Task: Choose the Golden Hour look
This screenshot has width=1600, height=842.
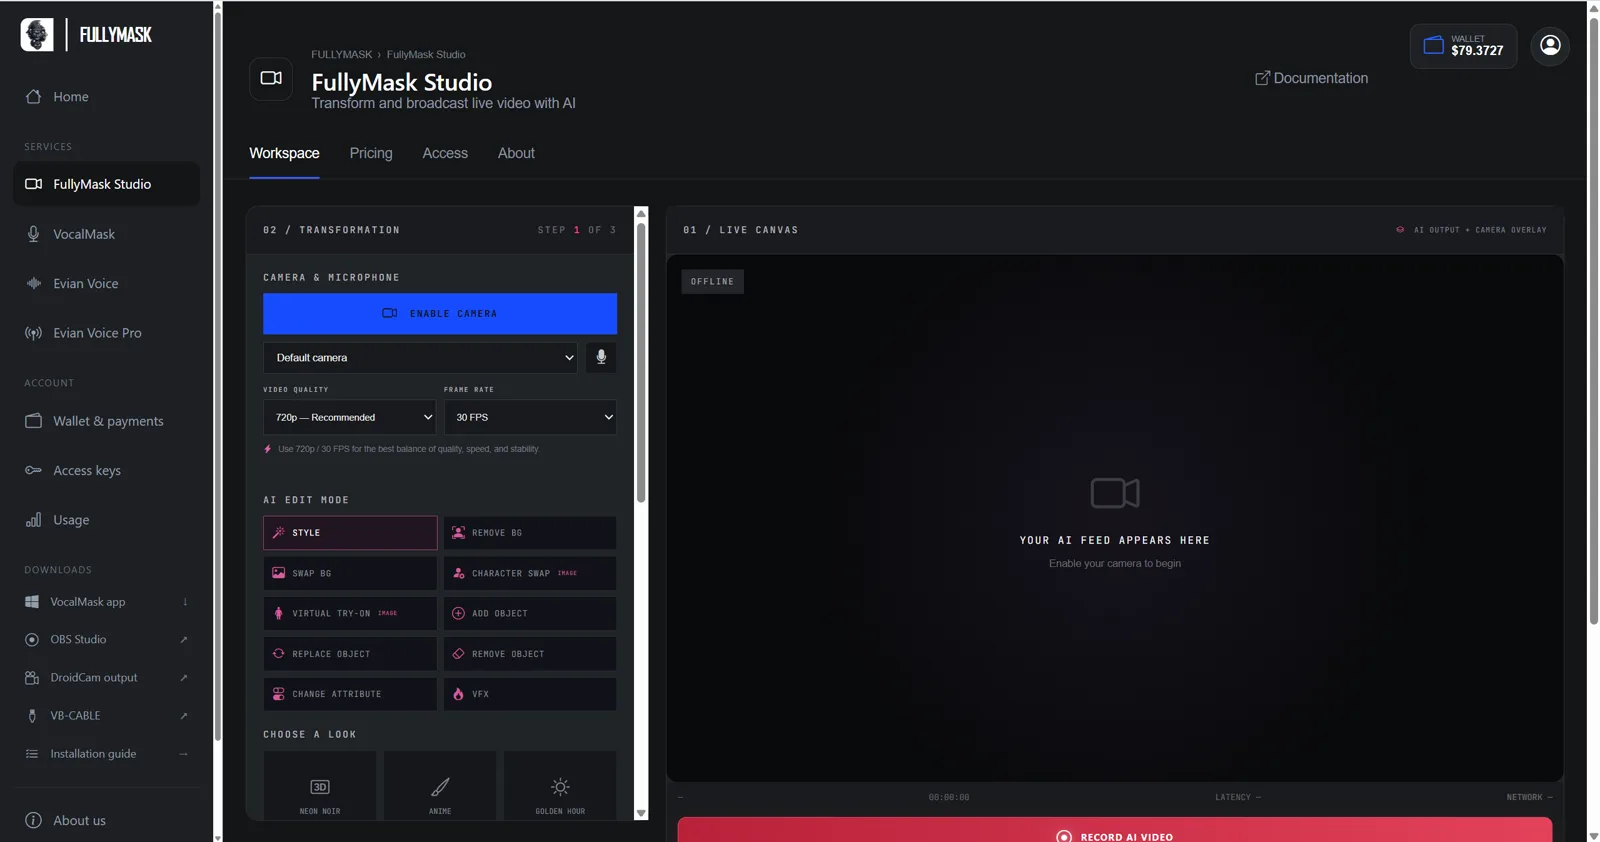Action: tap(560, 786)
